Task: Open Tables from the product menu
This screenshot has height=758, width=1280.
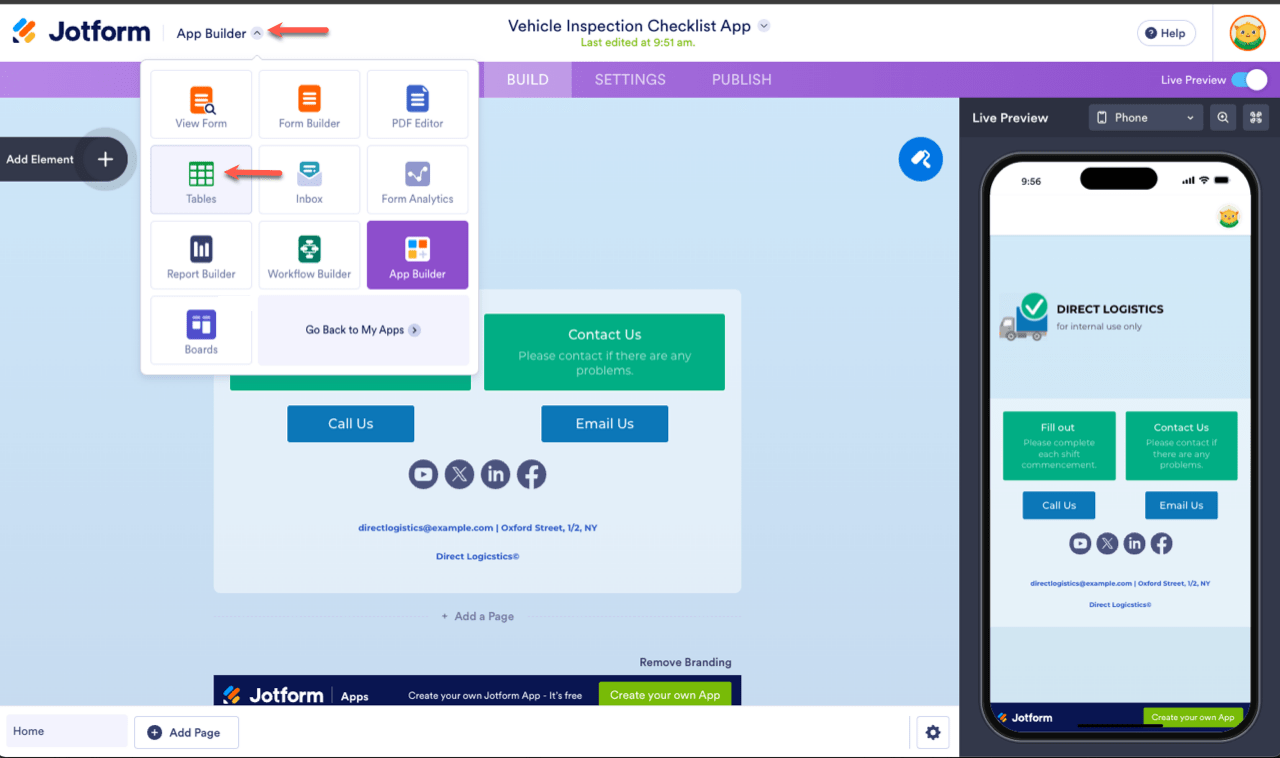Action: [201, 179]
